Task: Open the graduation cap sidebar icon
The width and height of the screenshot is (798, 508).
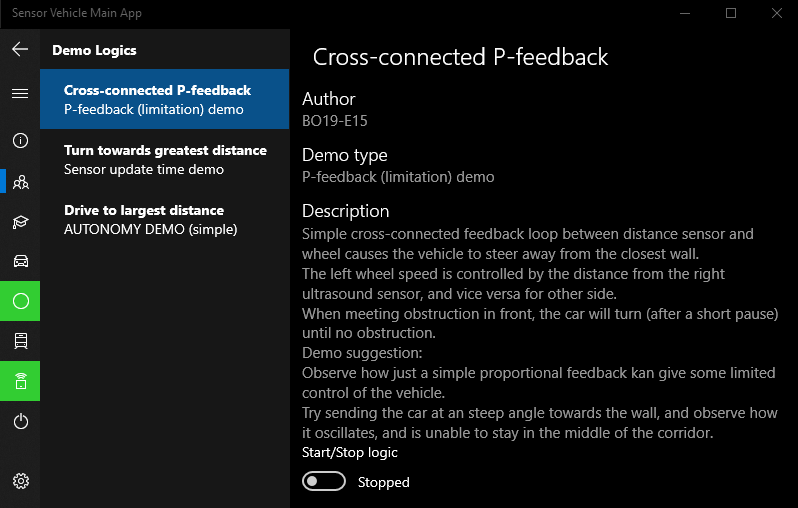Action: 20,221
